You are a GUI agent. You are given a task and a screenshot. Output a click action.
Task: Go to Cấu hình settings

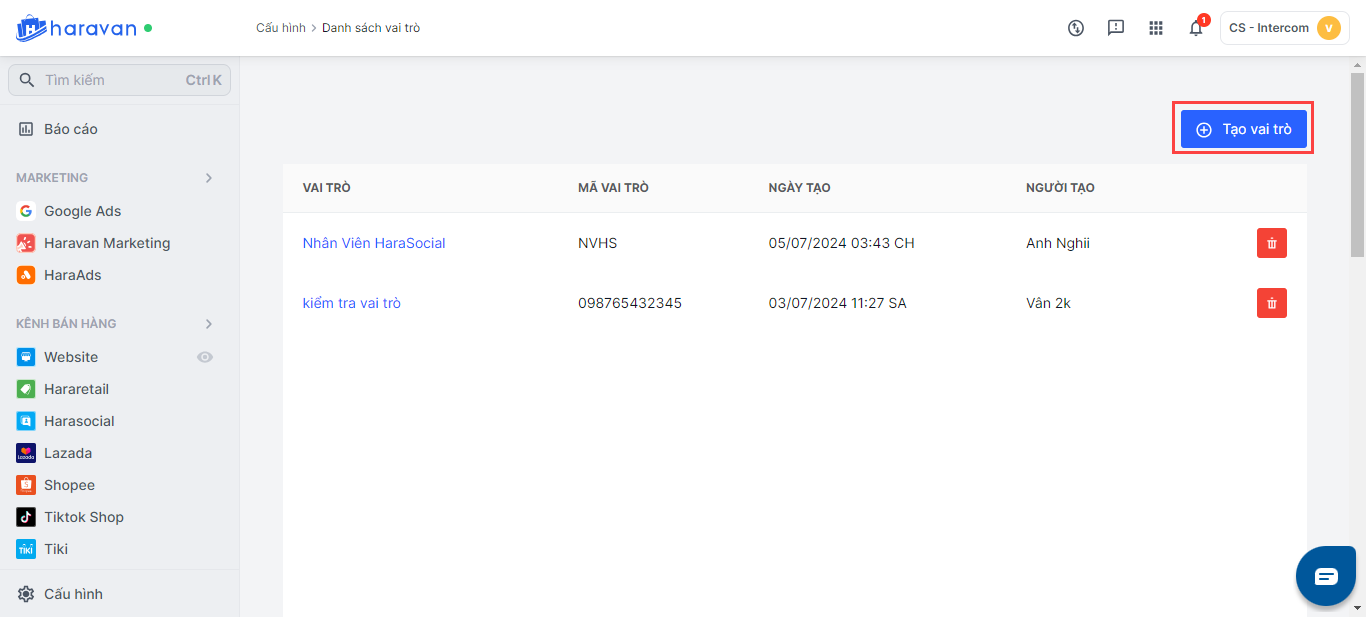[73, 594]
